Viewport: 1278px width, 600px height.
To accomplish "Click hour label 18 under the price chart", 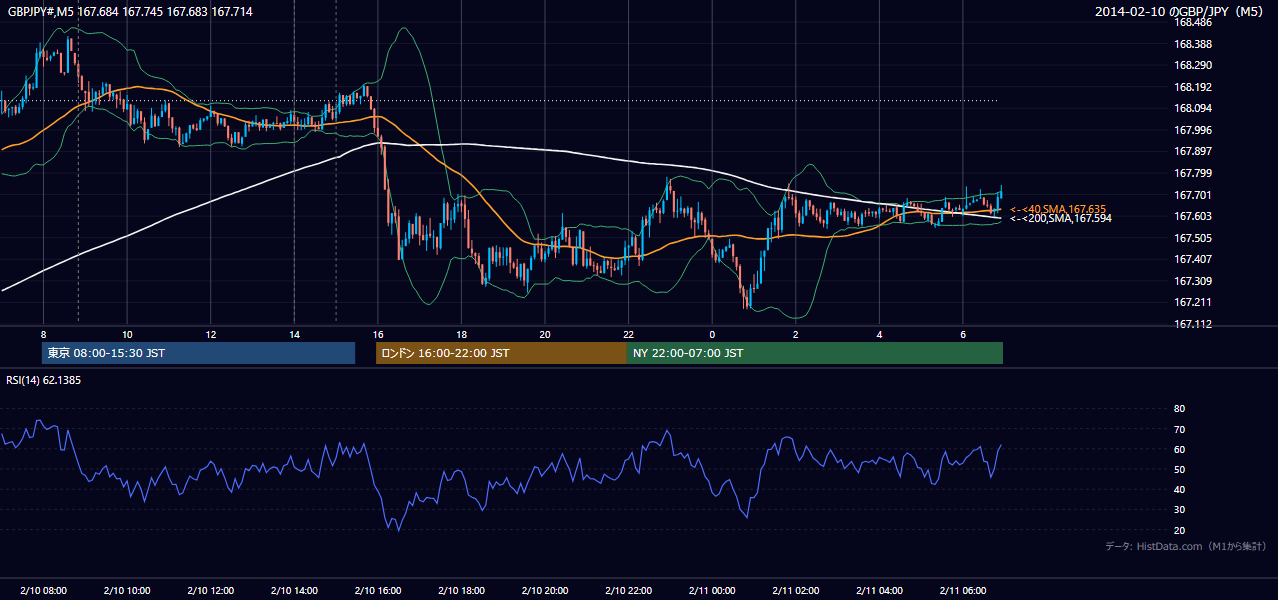I will [x=461, y=334].
